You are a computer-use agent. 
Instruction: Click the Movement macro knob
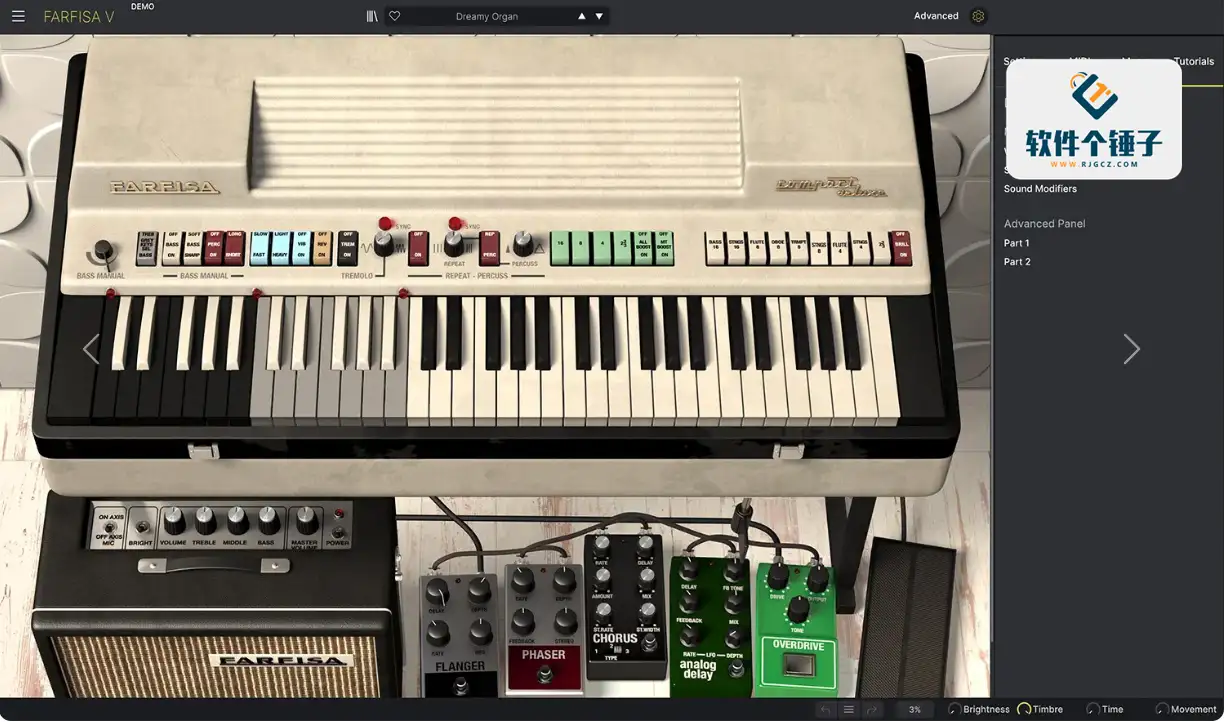coord(1162,710)
